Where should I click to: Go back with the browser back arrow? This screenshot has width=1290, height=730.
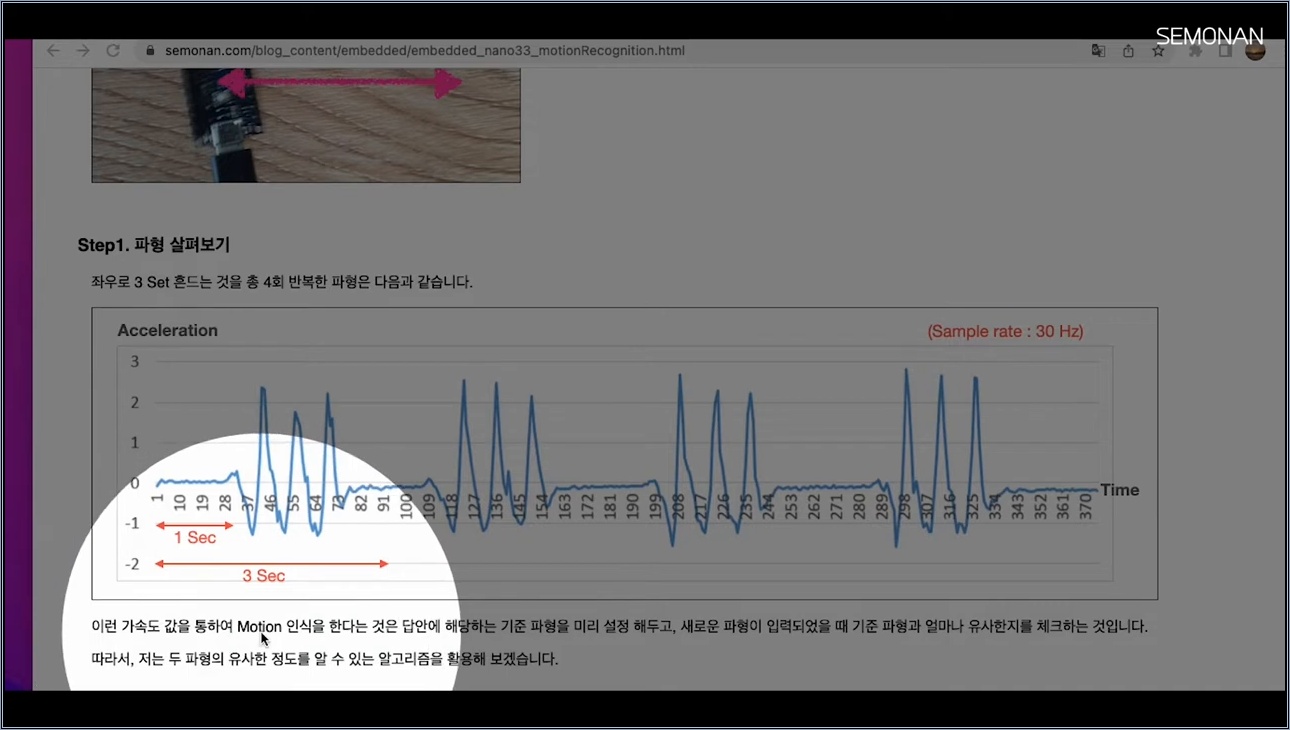pos(53,50)
